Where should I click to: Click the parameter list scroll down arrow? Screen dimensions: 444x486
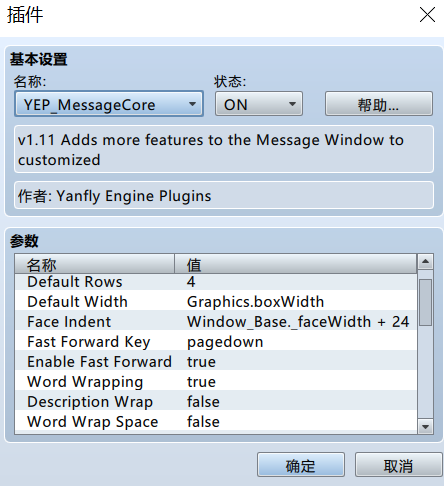(x=425, y=426)
